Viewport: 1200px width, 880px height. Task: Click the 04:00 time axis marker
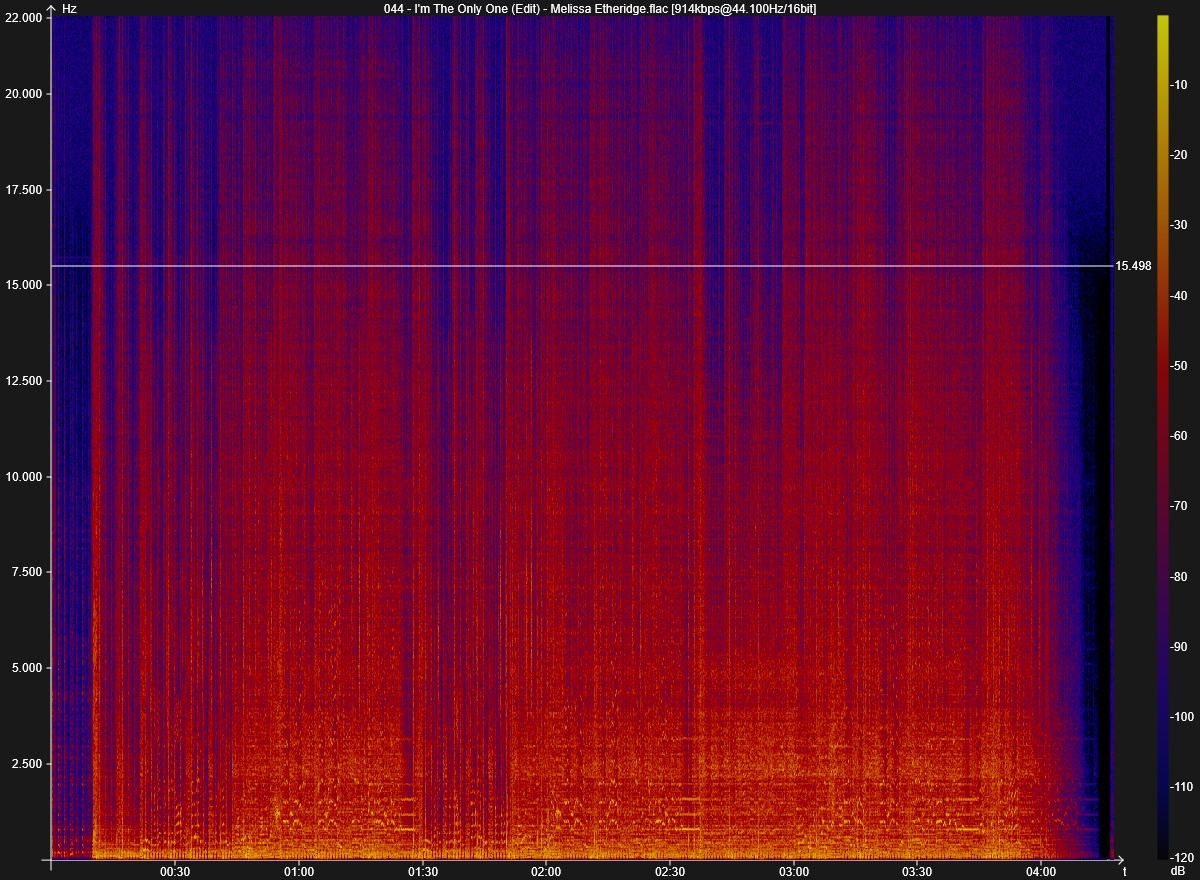[x=1041, y=870]
